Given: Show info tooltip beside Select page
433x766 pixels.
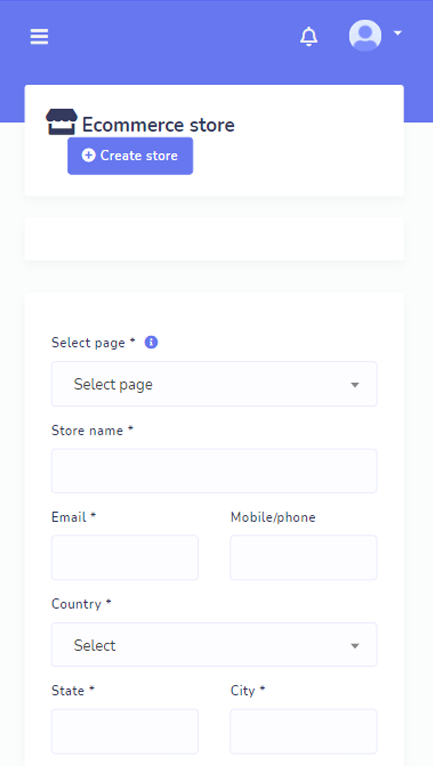Looking at the screenshot, I should click(151, 342).
